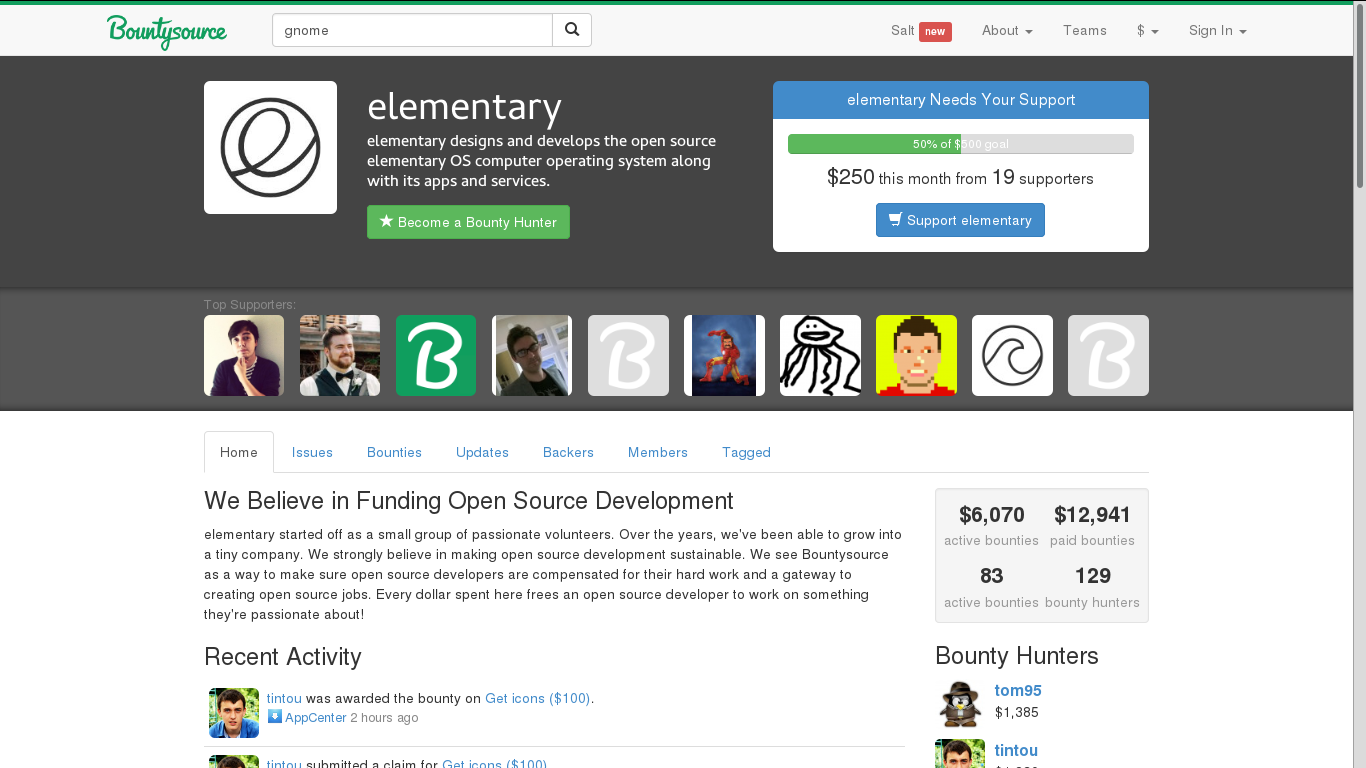Switch to the Tagged tab
The image size is (1366, 768).
[746, 452]
